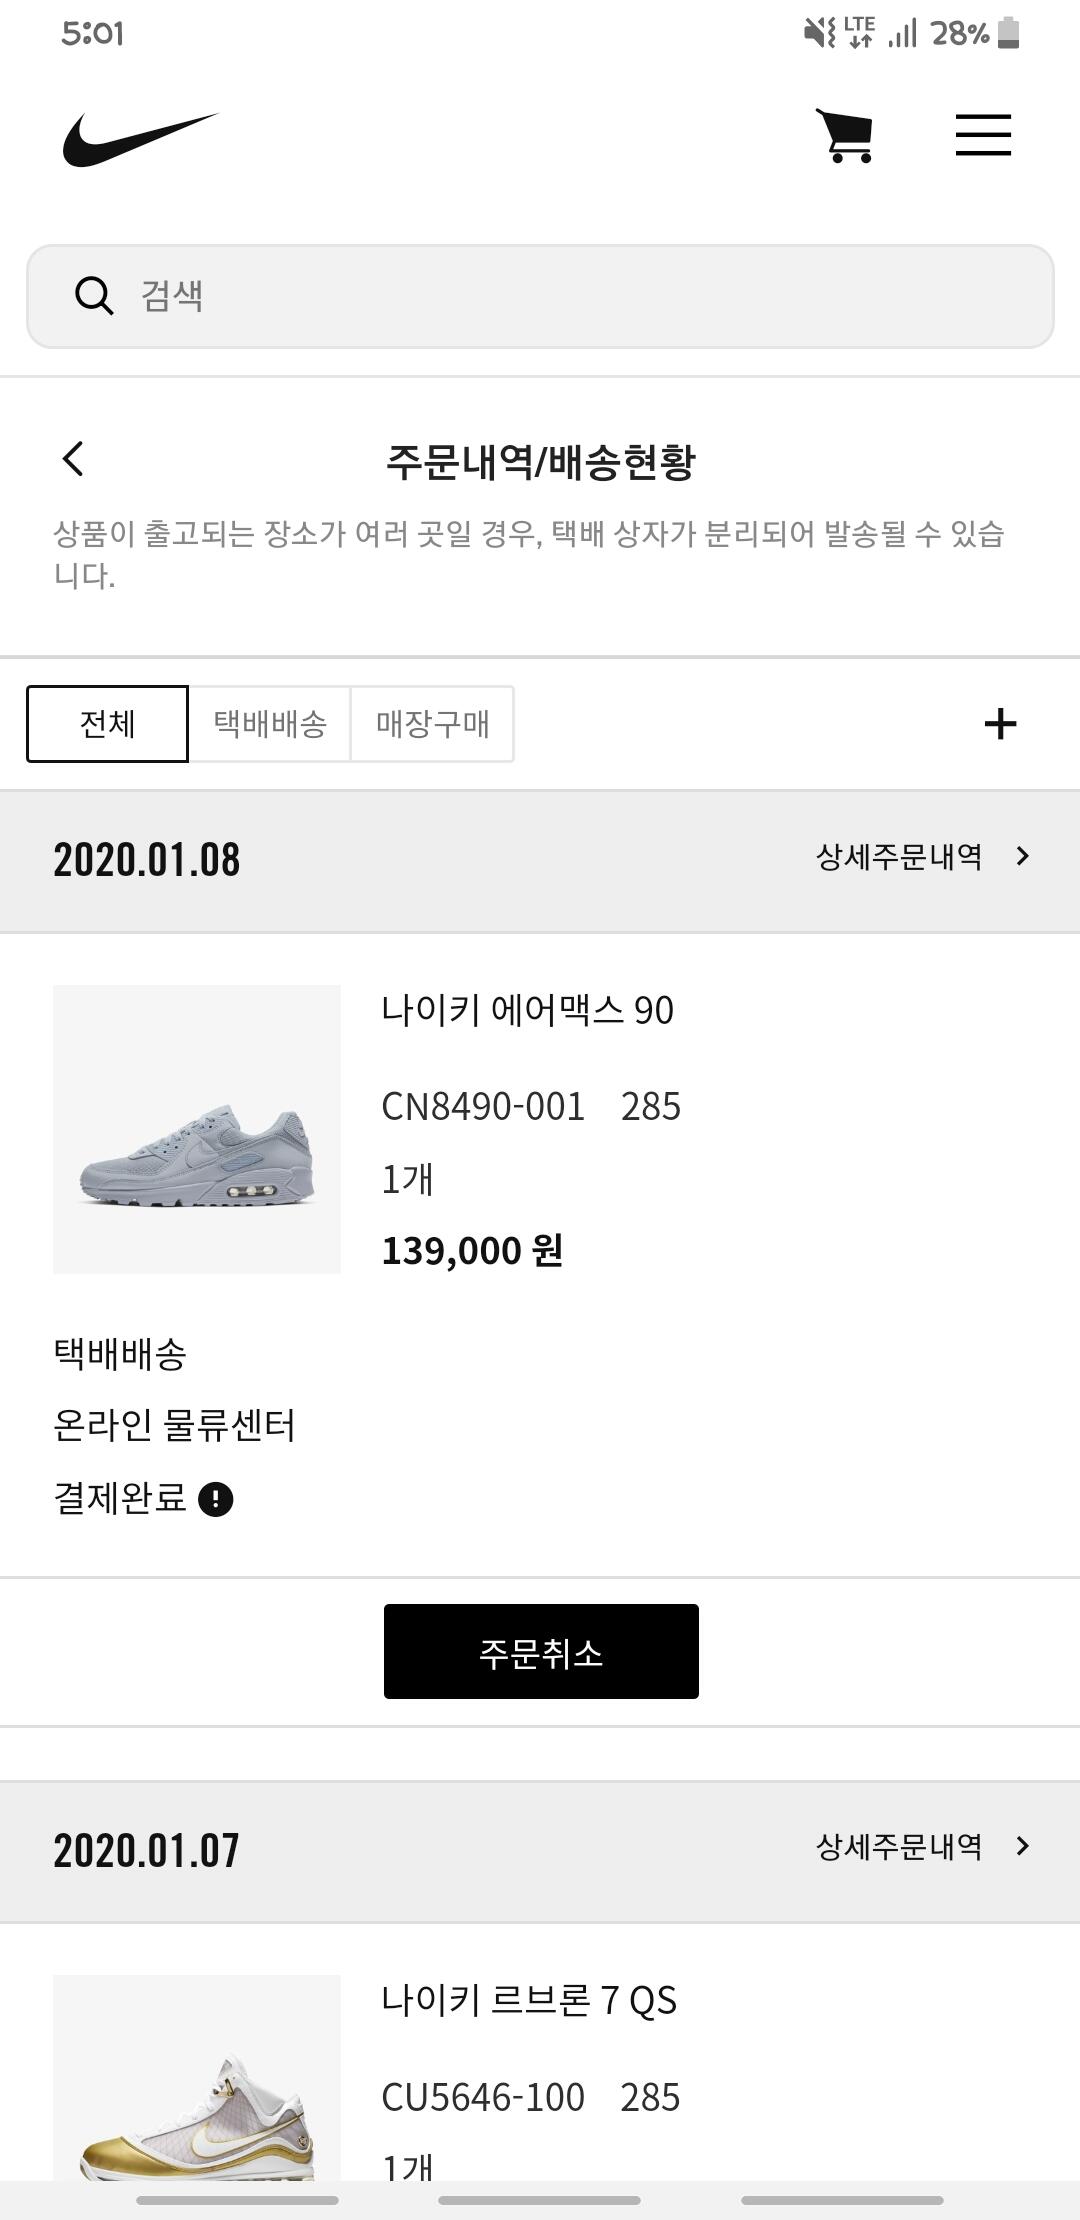Focus the 검색 search field
The height and width of the screenshot is (2220, 1080).
580,296
